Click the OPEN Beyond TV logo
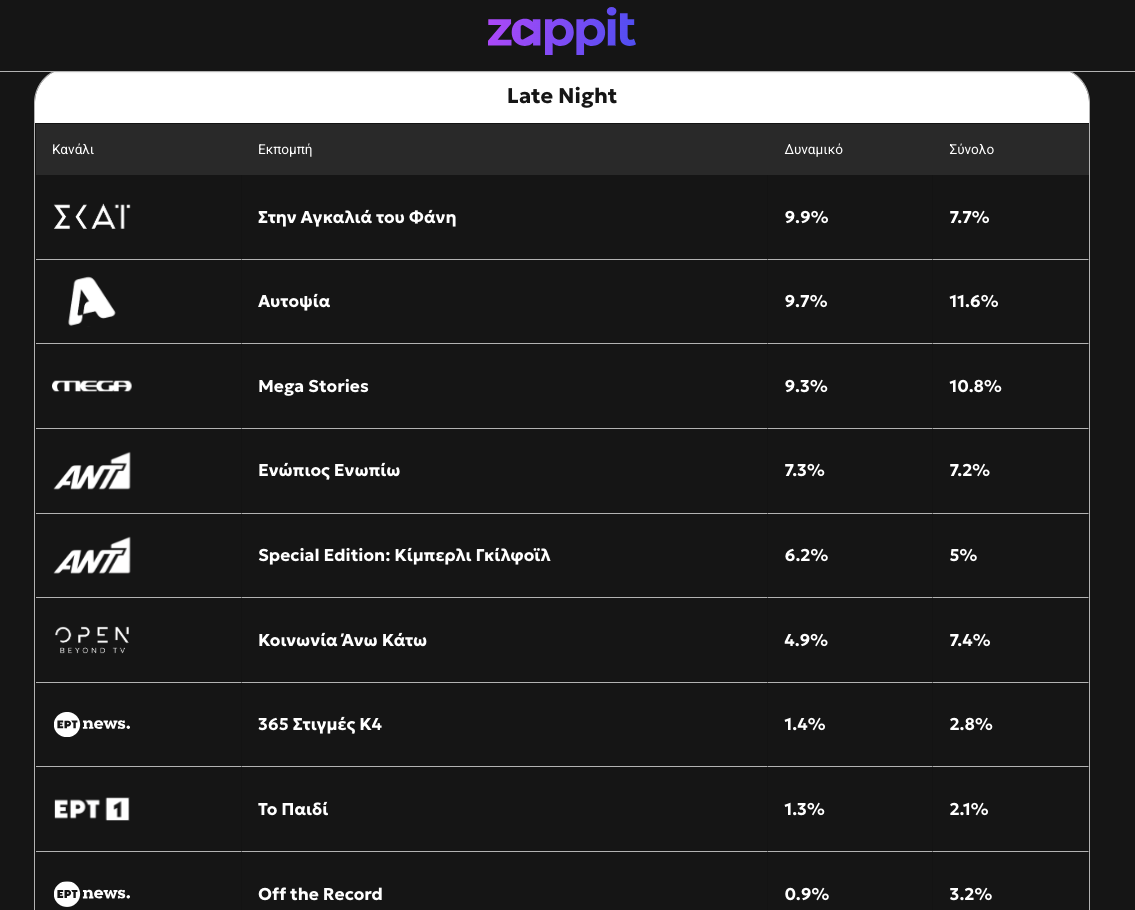The image size is (1135, 910). pyautogui.click(x=91, y=640)
